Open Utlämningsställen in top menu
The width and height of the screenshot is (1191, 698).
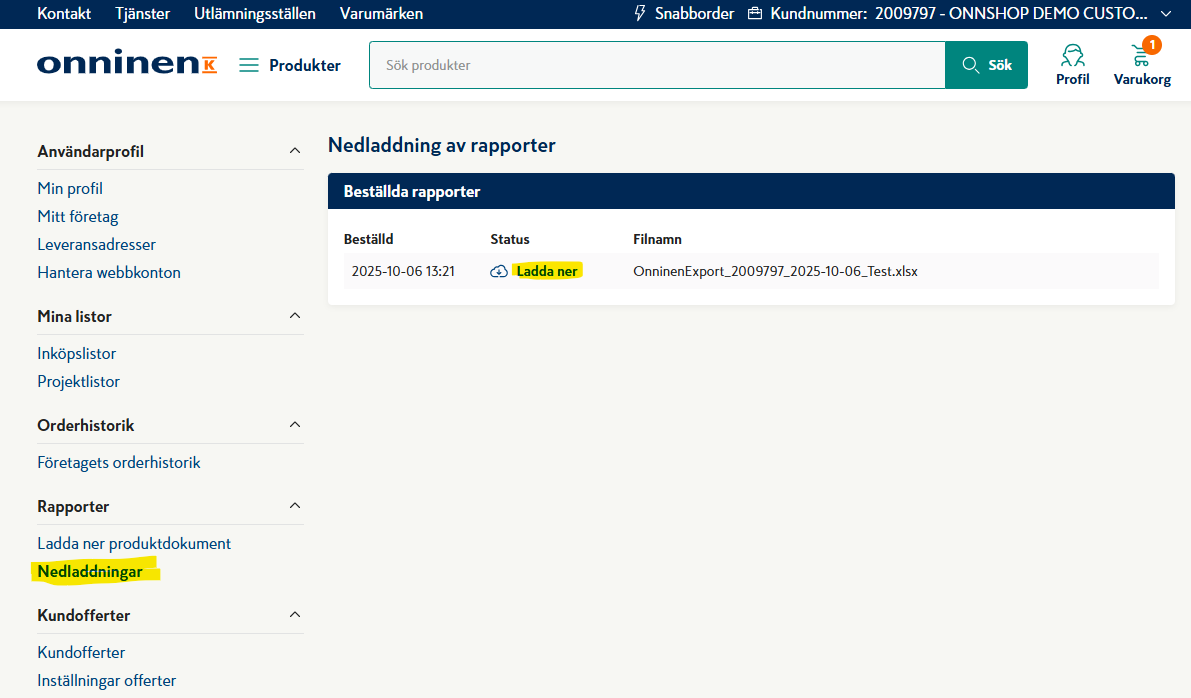coord(254,14)
